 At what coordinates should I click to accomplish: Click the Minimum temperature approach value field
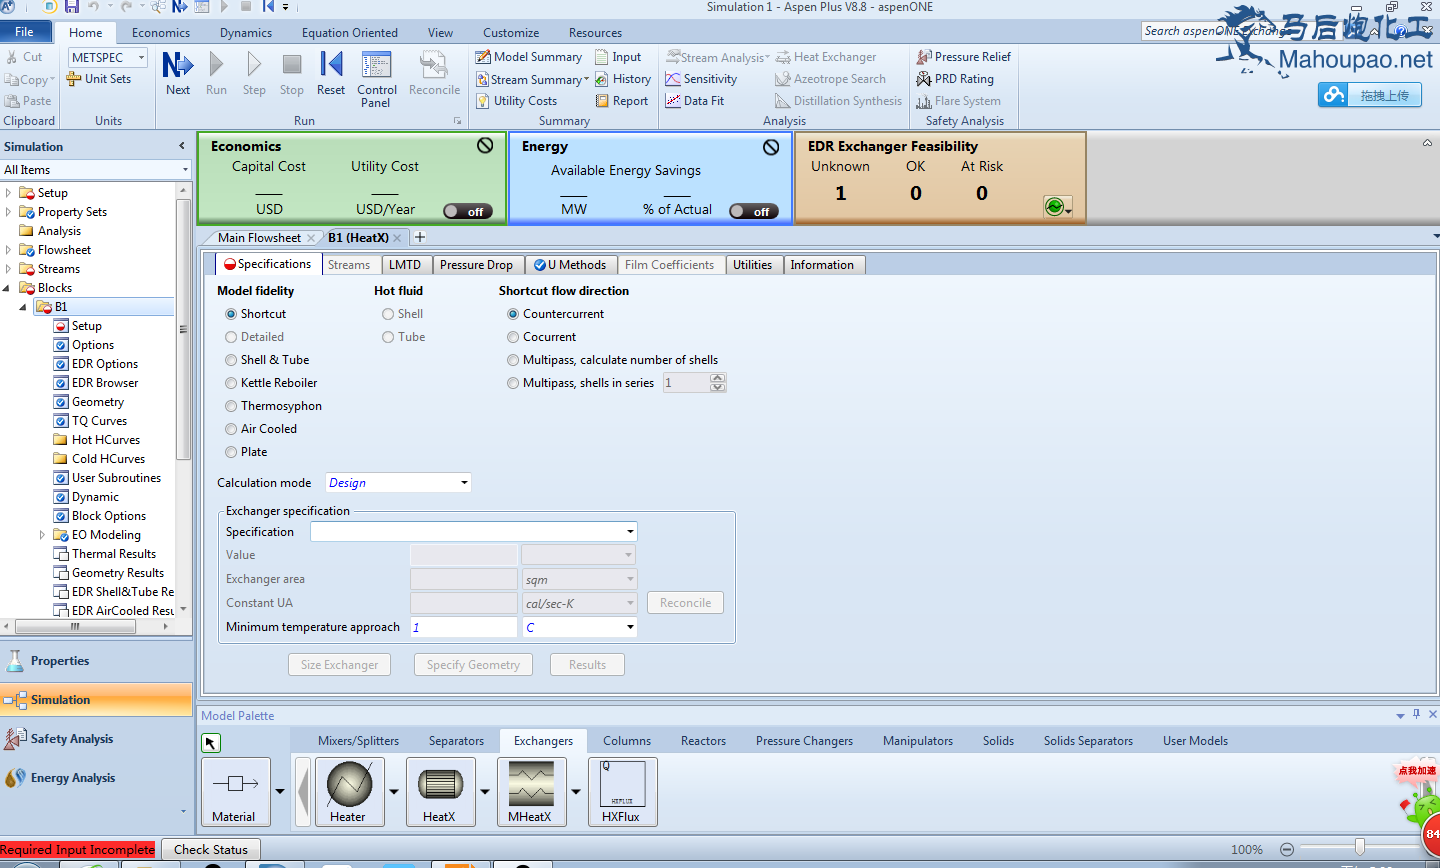tap(464, 627)
